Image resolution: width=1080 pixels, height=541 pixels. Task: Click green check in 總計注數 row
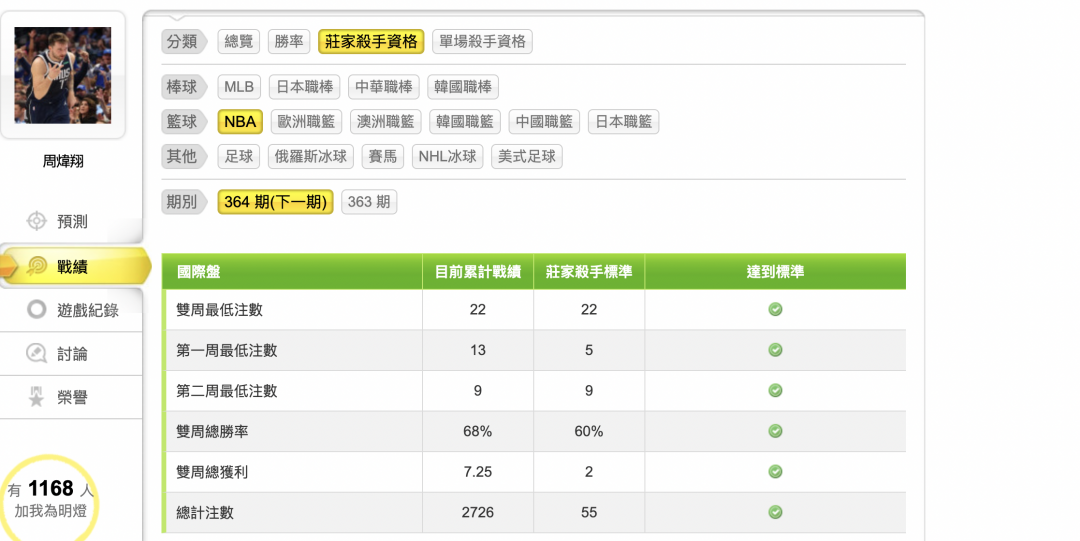(775, 512)
